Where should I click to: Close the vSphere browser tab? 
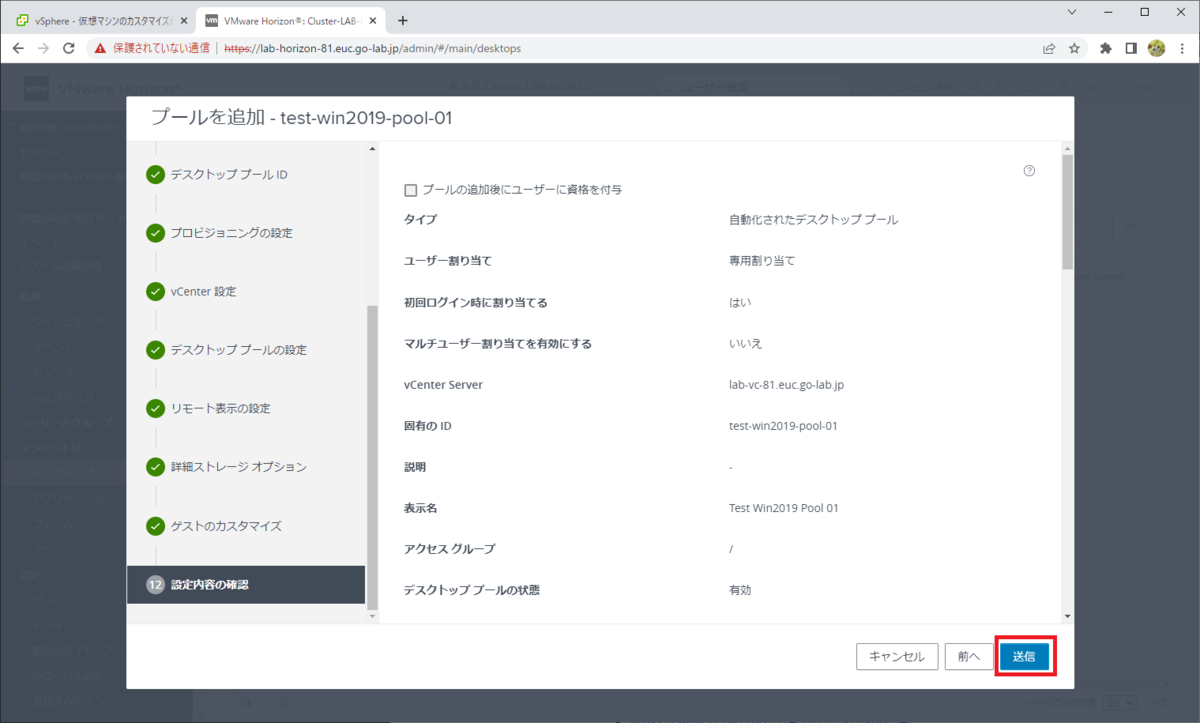coord(182,20)
